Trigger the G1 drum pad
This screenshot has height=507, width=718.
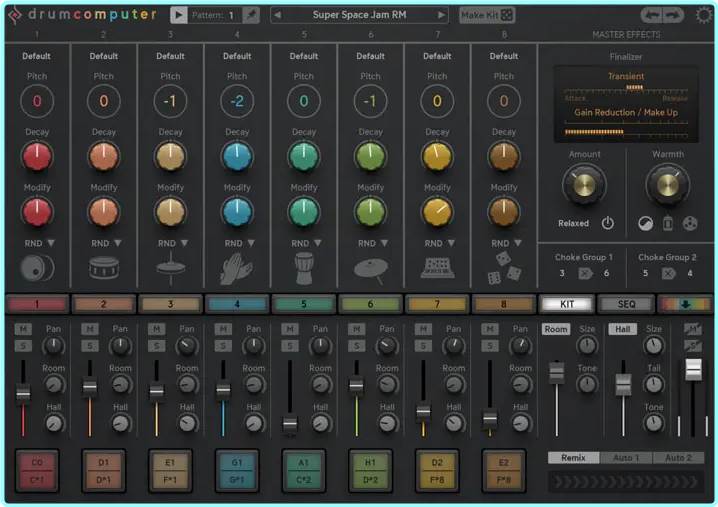tap(237, 471)
